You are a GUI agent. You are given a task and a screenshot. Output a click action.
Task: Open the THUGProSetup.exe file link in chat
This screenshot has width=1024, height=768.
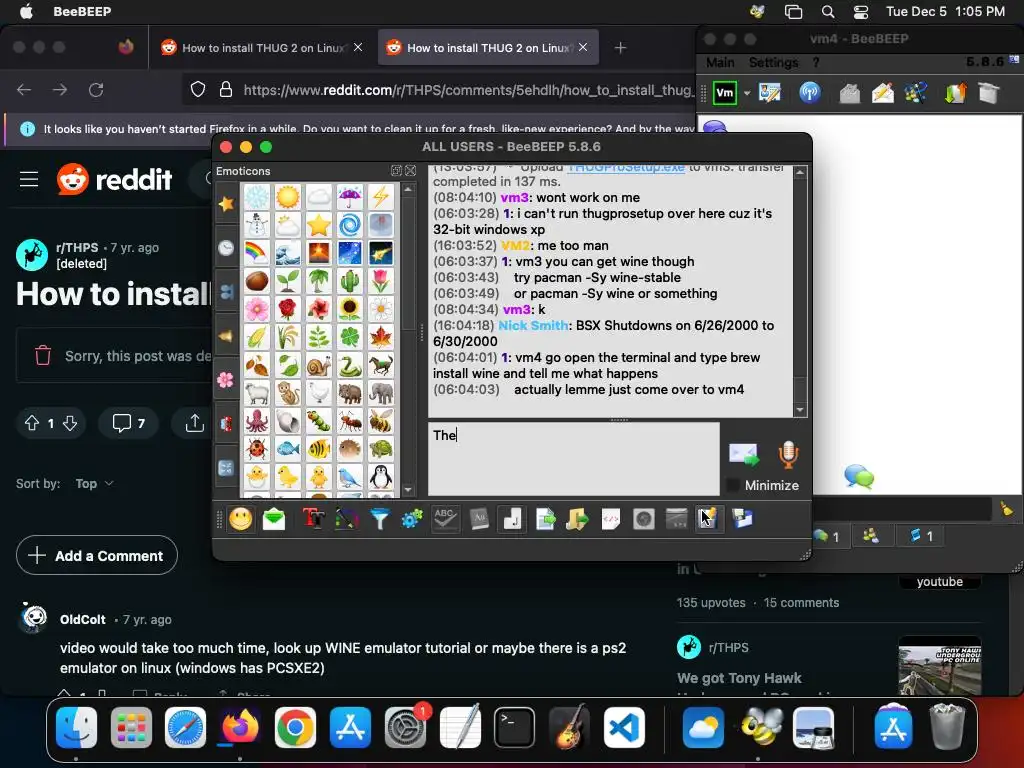click(626, 168)
